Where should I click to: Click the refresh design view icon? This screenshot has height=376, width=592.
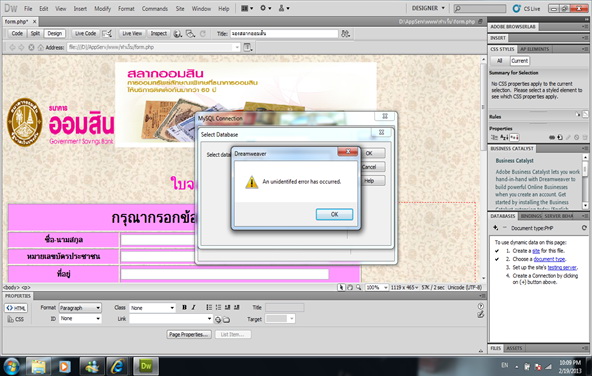pos(203,34)
